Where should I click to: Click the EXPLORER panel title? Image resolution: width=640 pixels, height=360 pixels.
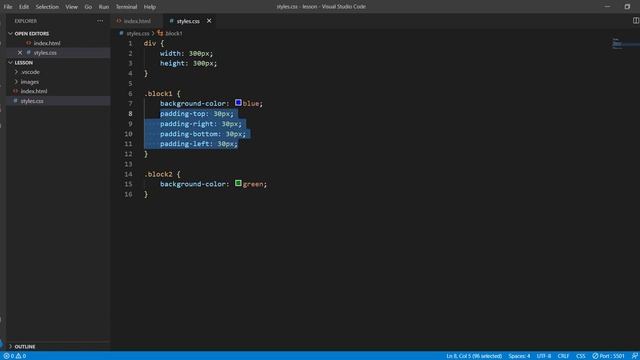point(26,21)
